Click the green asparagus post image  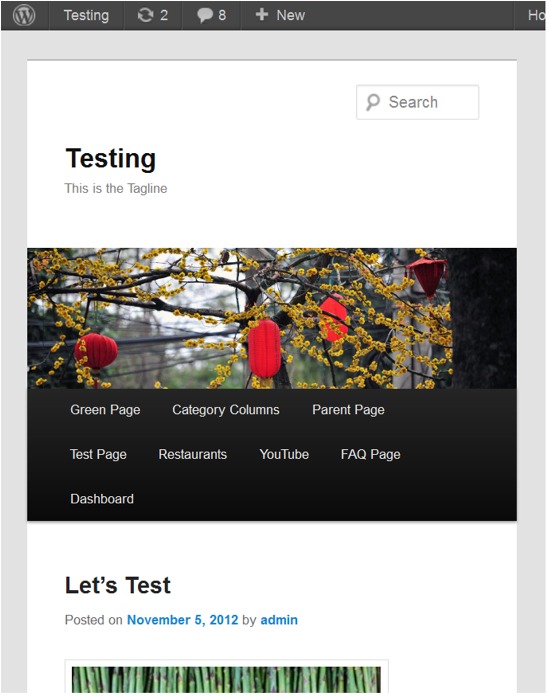pyautogui.click(x=226, y=678)
